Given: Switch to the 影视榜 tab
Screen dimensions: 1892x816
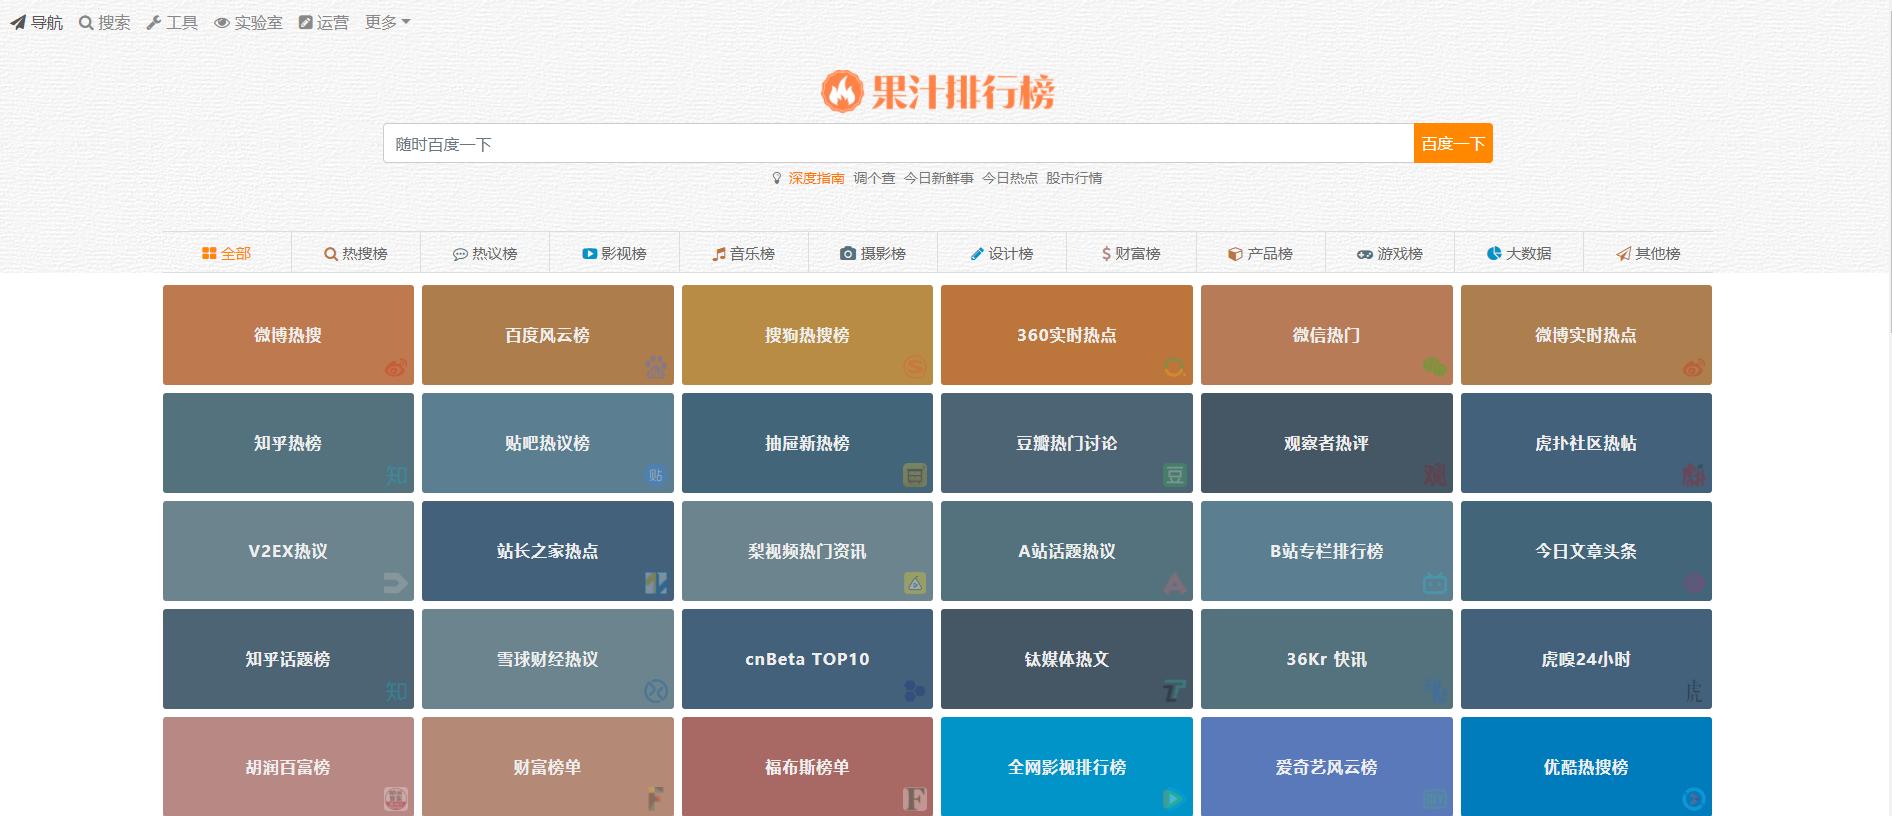Looking at the screenshot, I should (x=615, y=253).
